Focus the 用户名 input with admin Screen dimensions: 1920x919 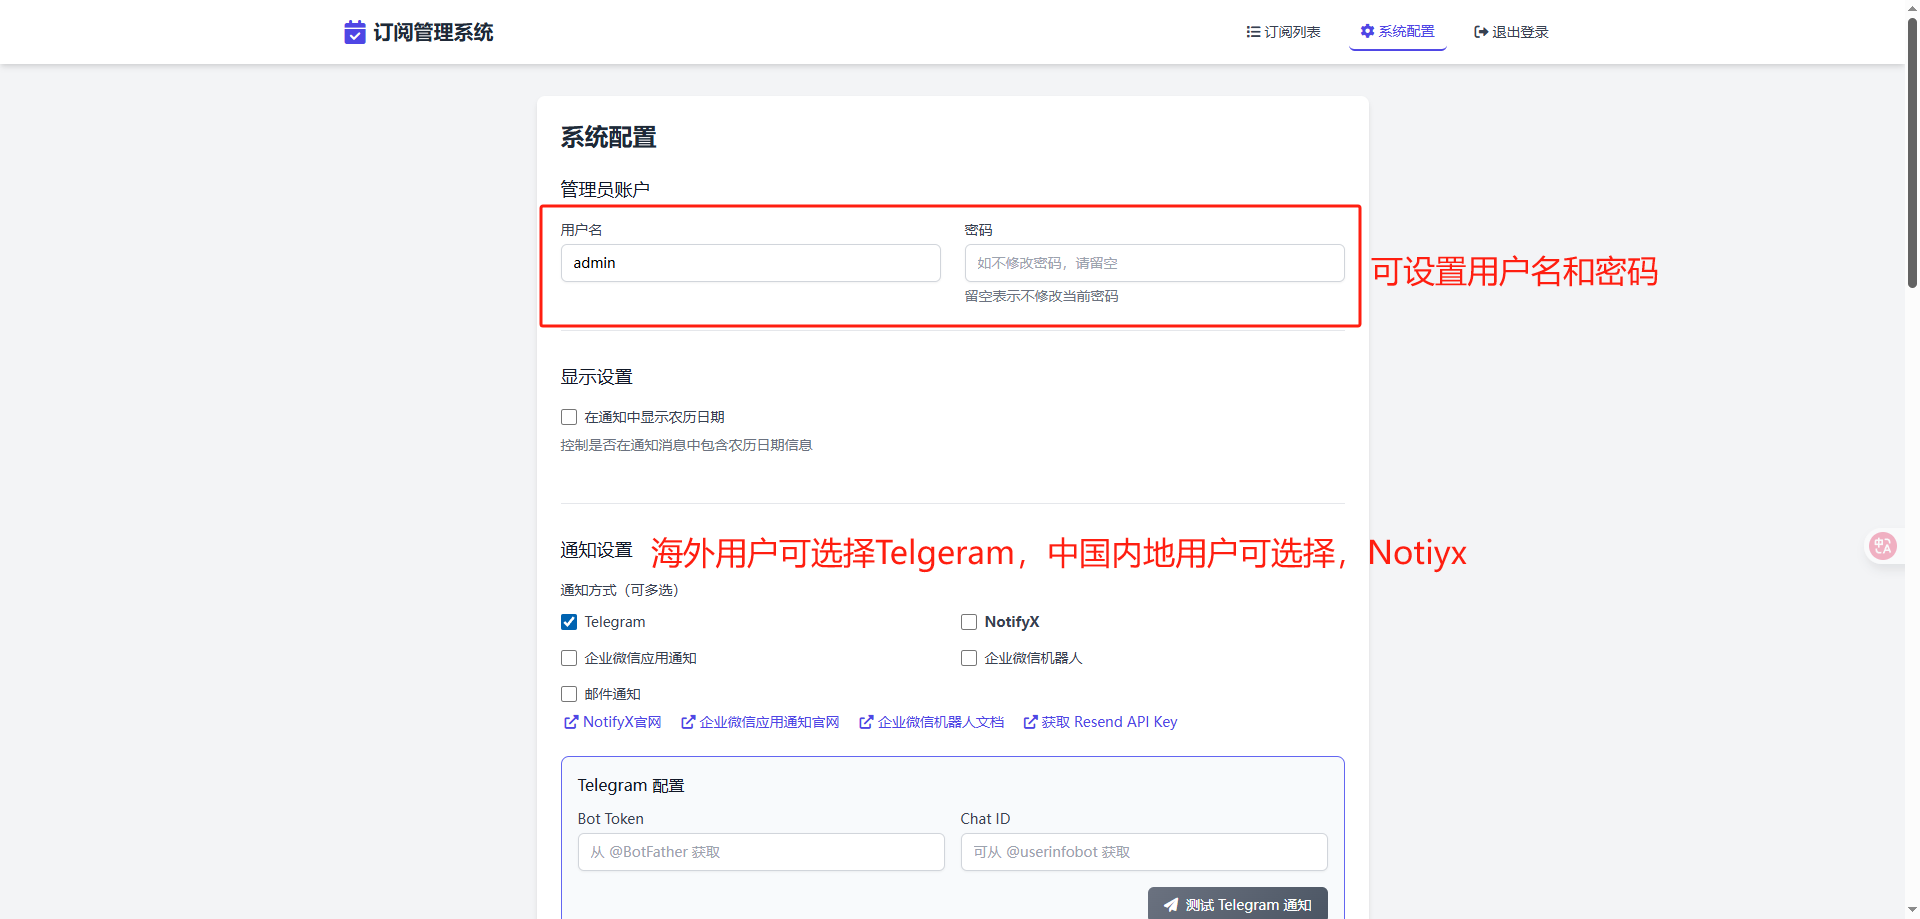pos(750,263)
